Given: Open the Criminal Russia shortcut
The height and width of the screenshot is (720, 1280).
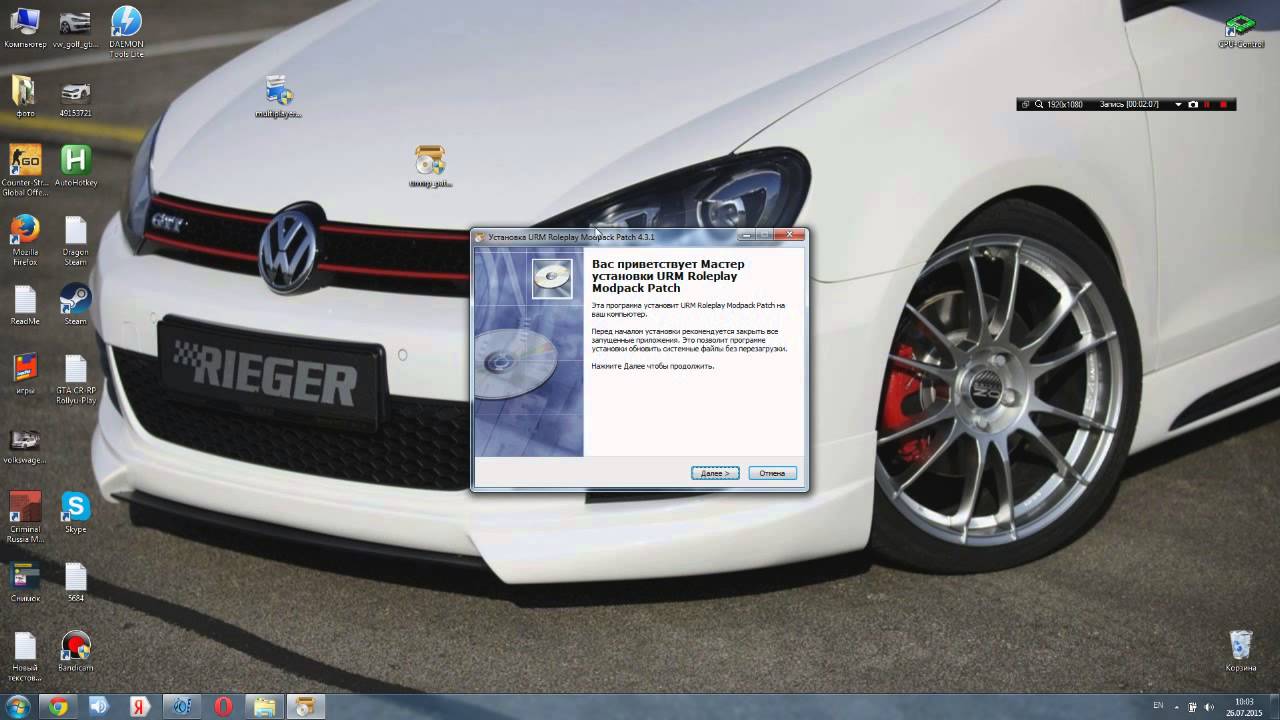Looking at the screenshot, I should tap(25, 517).
